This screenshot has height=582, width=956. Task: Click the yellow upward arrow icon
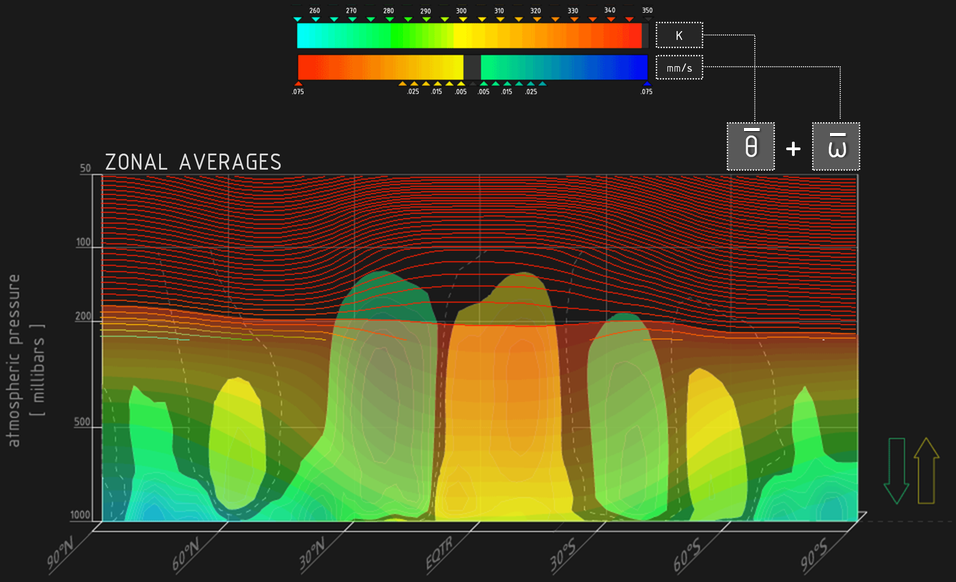(926, 470)
